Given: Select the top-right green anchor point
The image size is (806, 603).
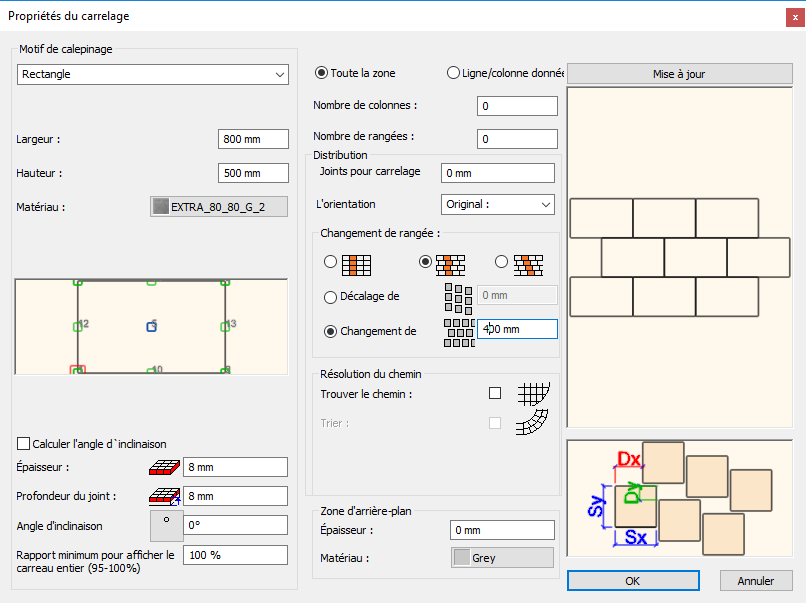Looking at the screenshot, I should point(225,282).
